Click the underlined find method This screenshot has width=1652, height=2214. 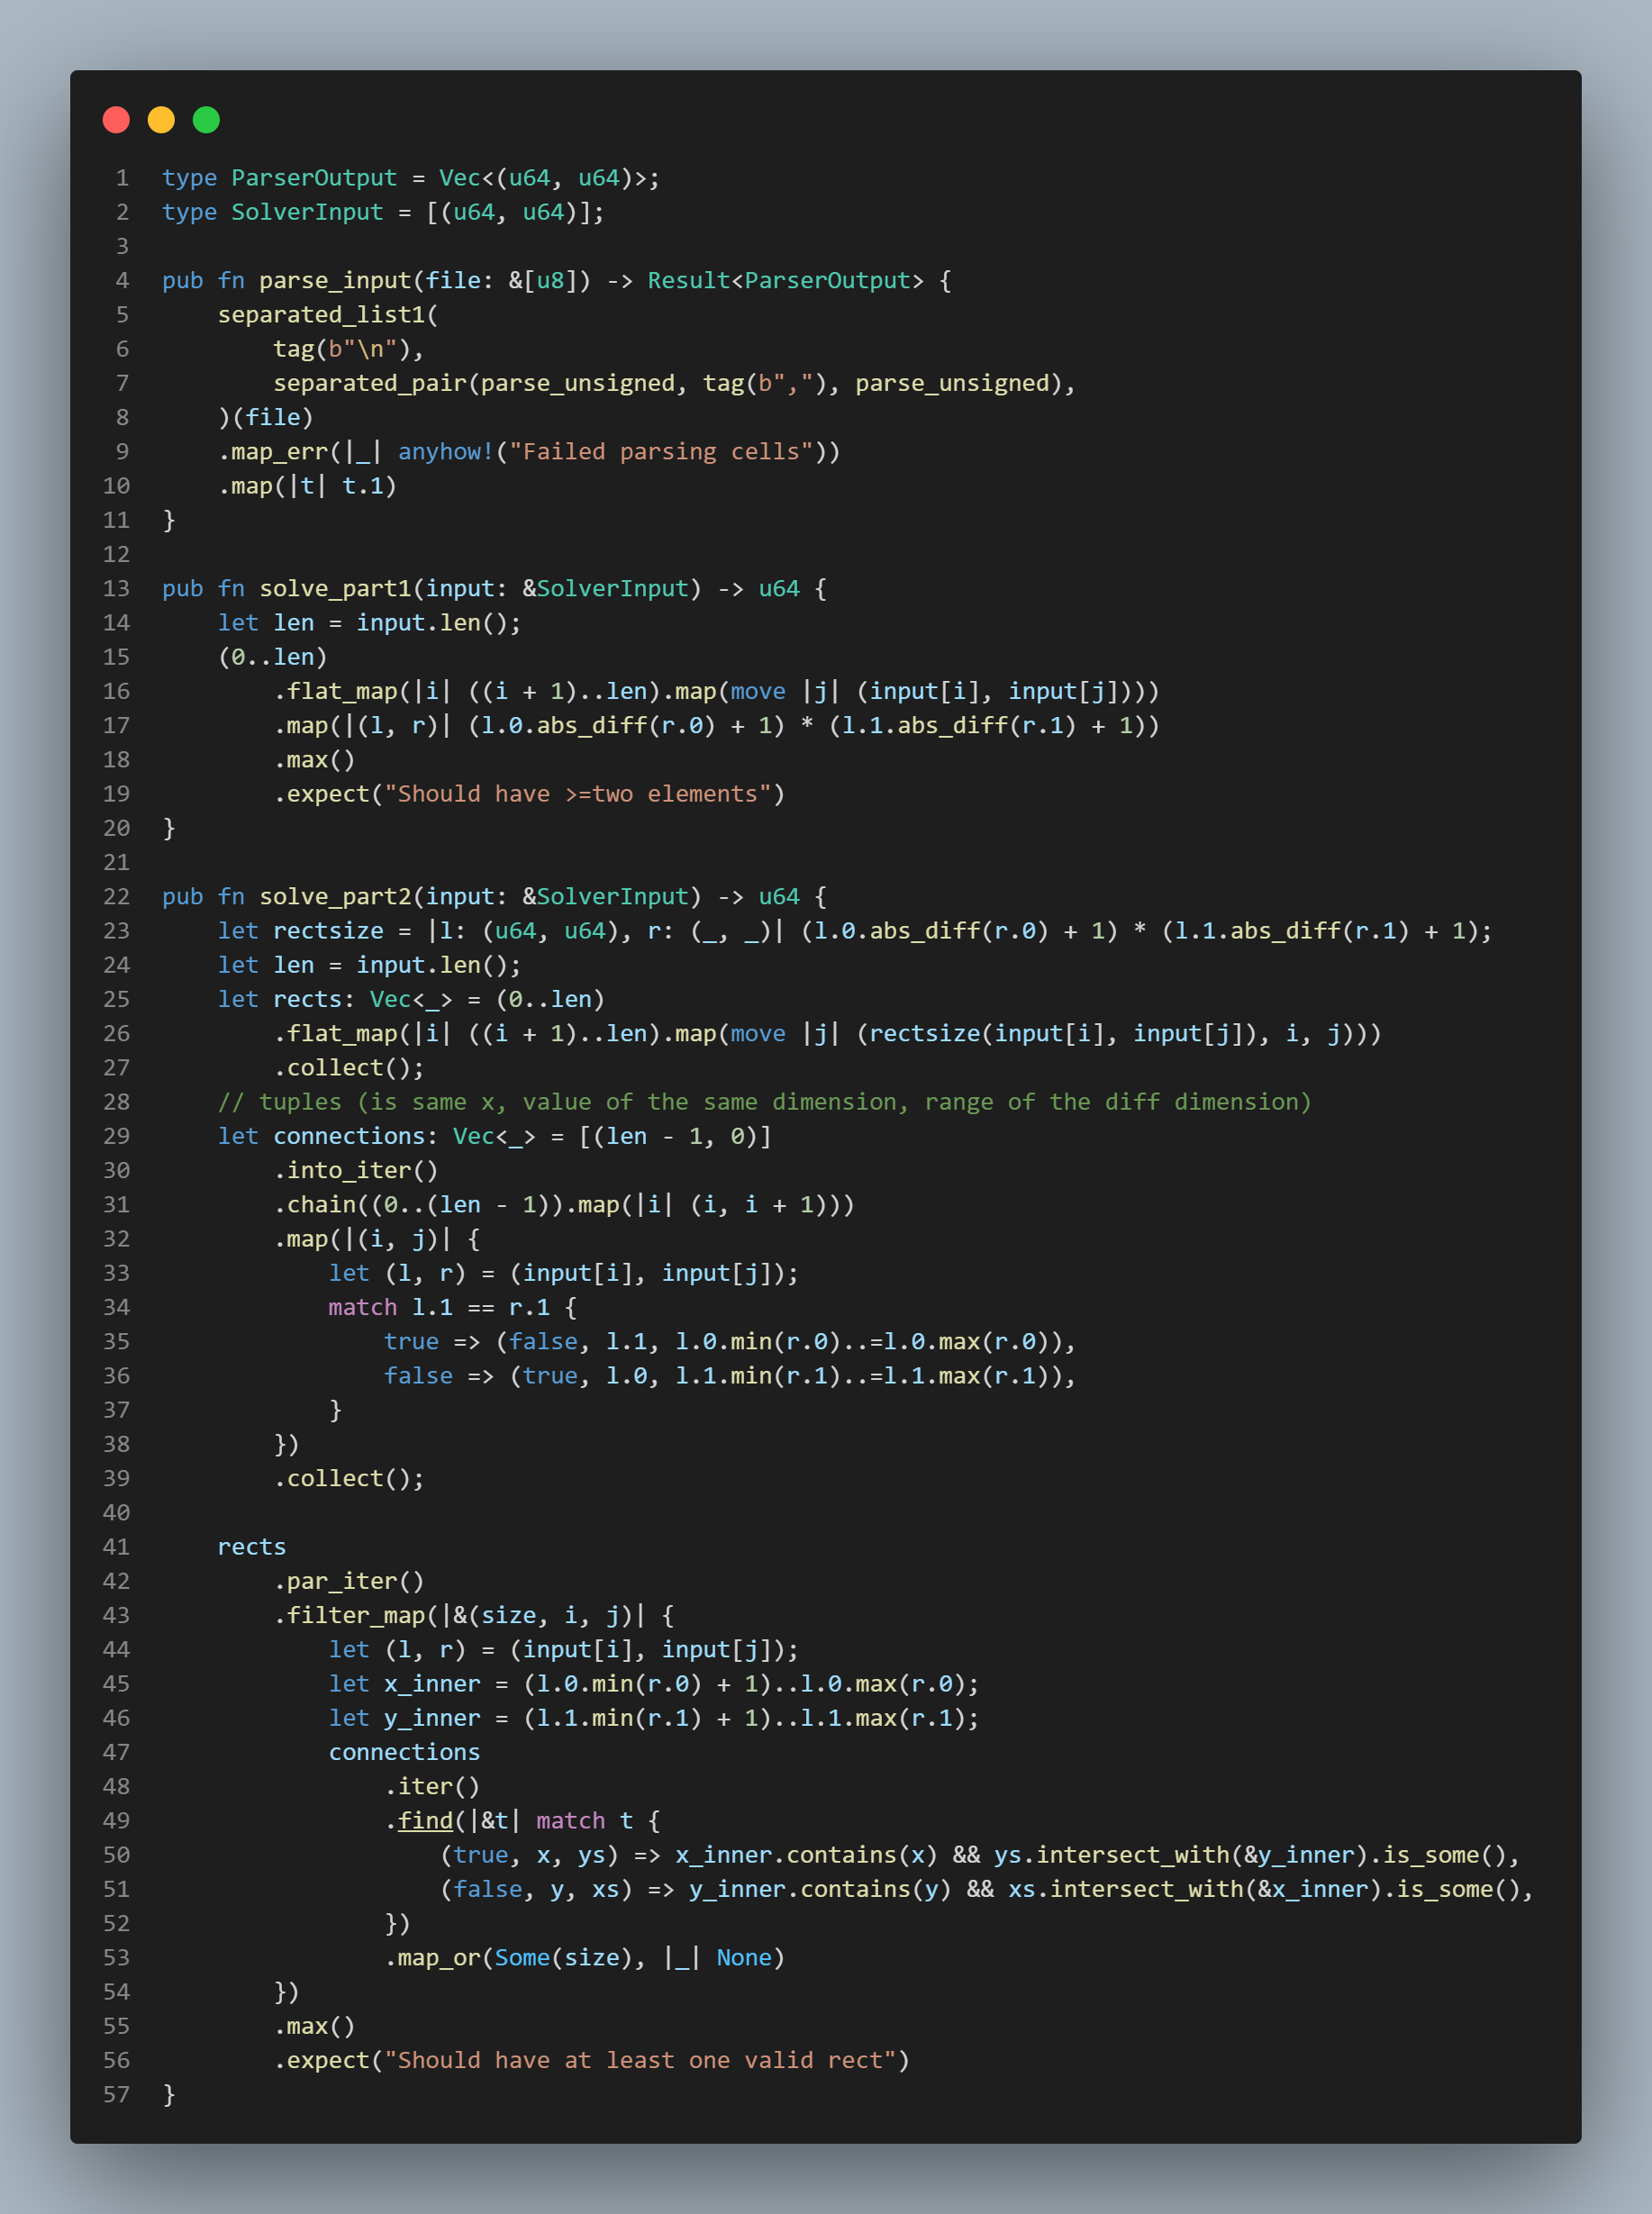pos(425,1821)
